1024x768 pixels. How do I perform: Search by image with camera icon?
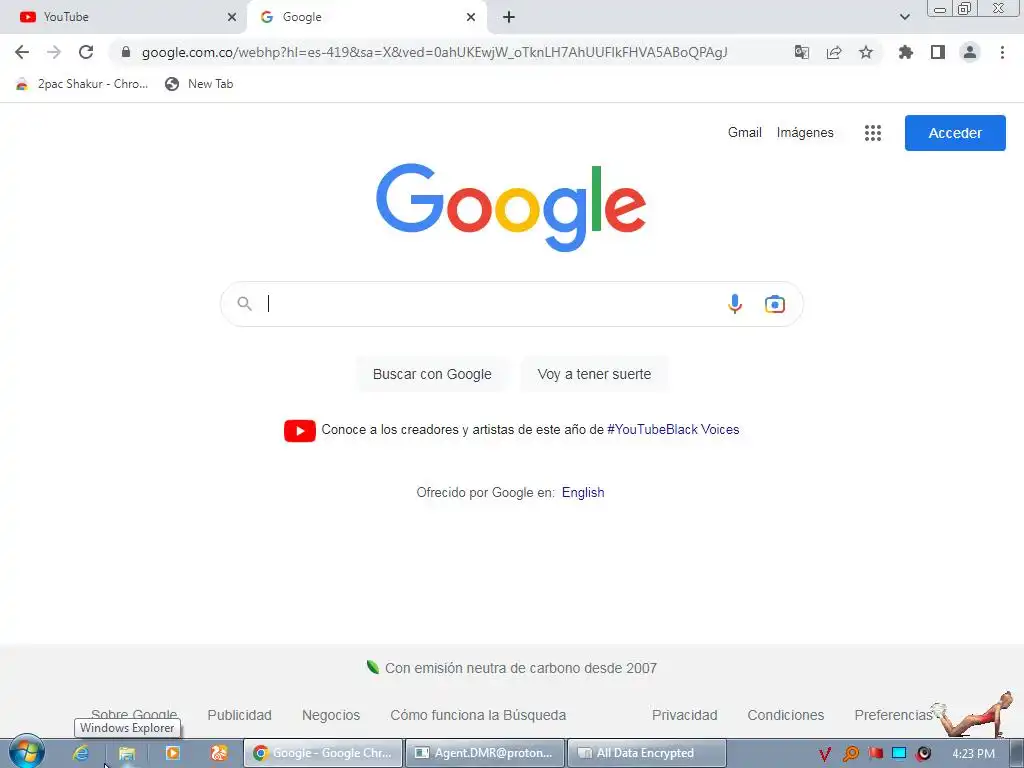coord(775,304)
